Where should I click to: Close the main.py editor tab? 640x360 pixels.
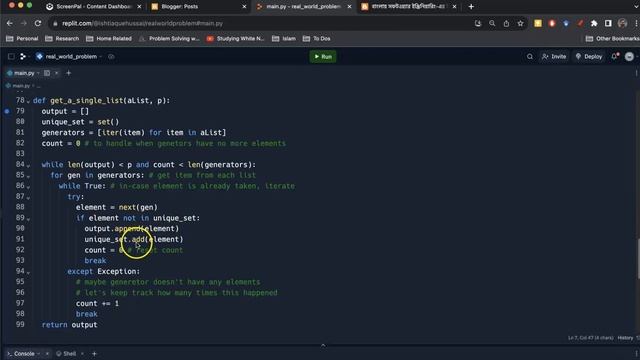point(57,73)
